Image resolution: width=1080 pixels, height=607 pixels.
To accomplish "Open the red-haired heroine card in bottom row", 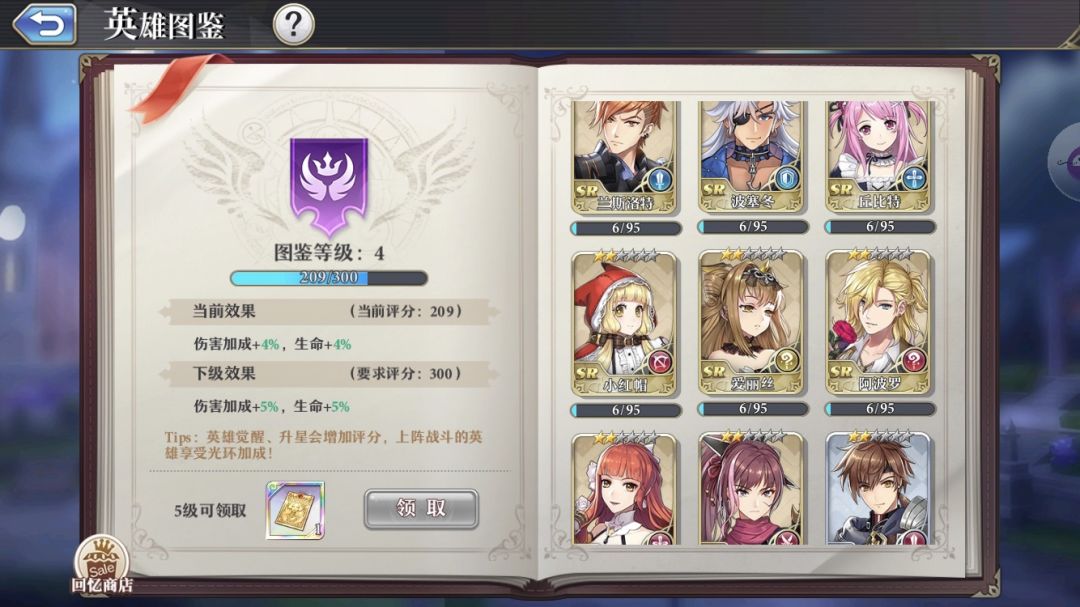I will (x=625, y=489).
